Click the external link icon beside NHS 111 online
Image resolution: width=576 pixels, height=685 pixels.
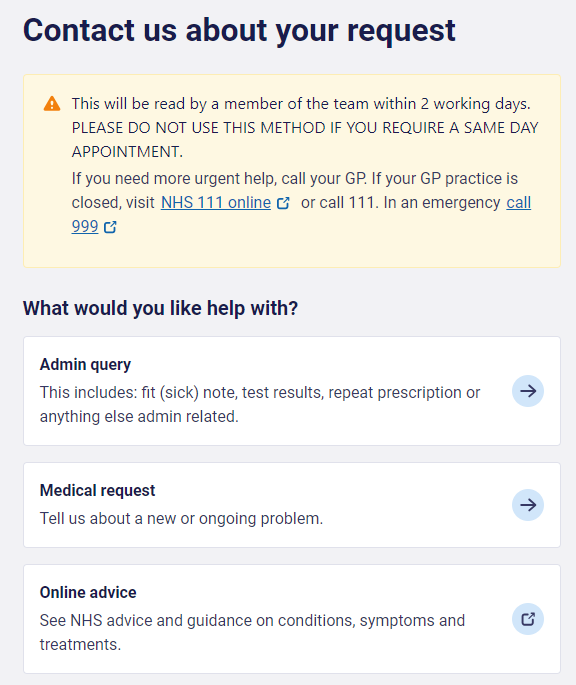click(283, 203)
